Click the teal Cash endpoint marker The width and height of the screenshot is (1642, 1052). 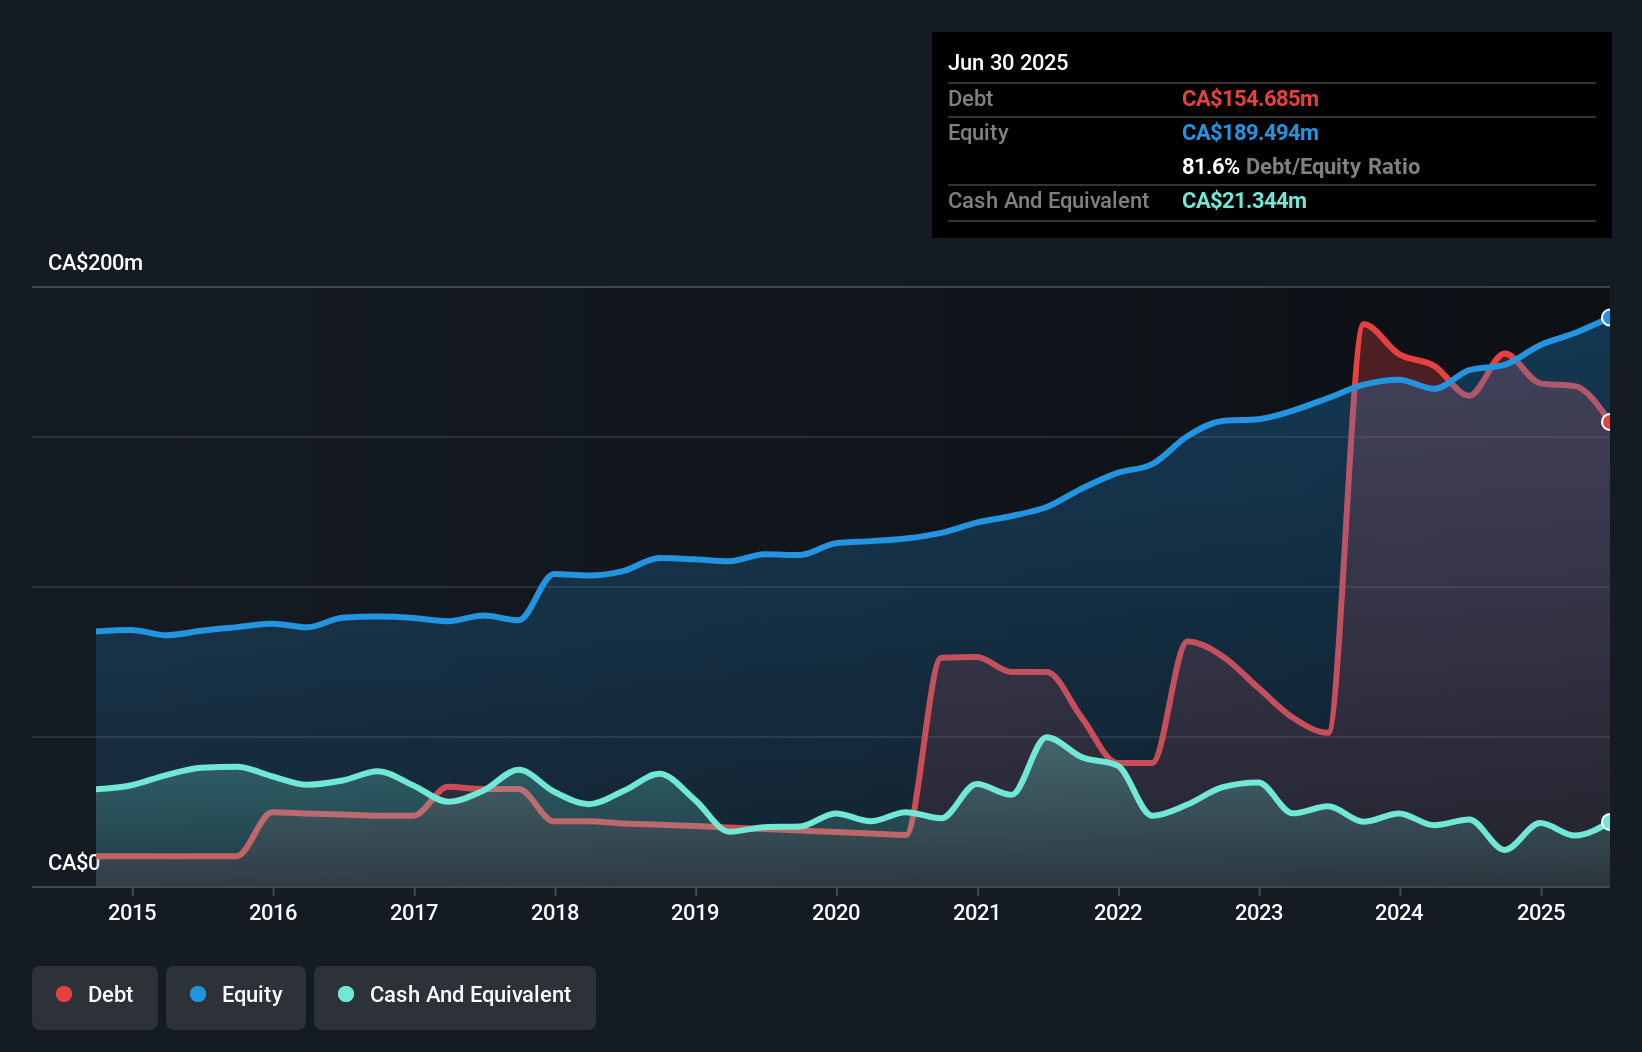(1607, 822)
